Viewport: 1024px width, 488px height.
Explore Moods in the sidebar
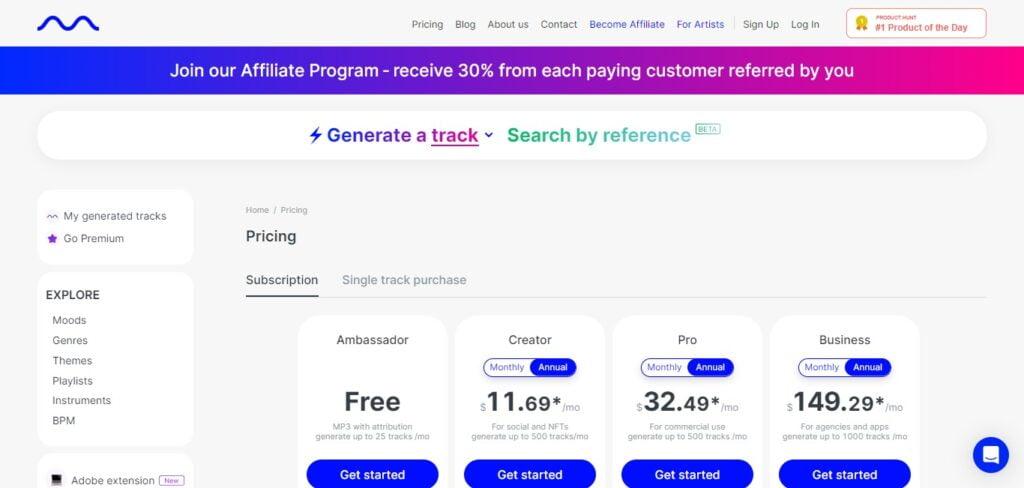pyautogui.click(x=69, y=320)
